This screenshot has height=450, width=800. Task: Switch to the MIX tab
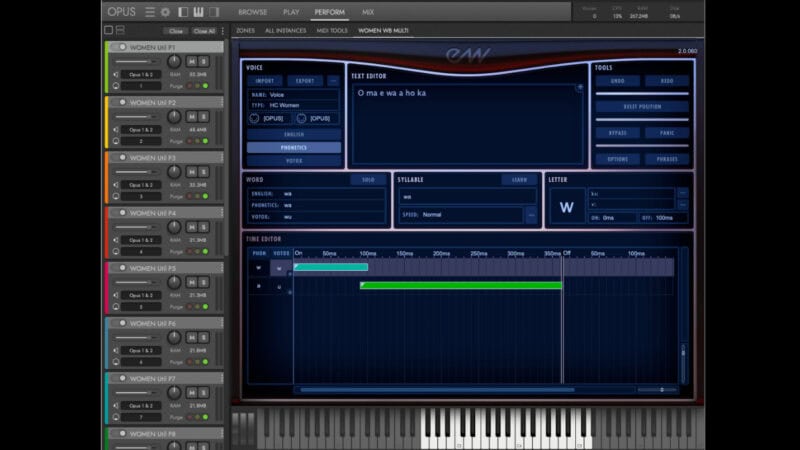point(367,12)
